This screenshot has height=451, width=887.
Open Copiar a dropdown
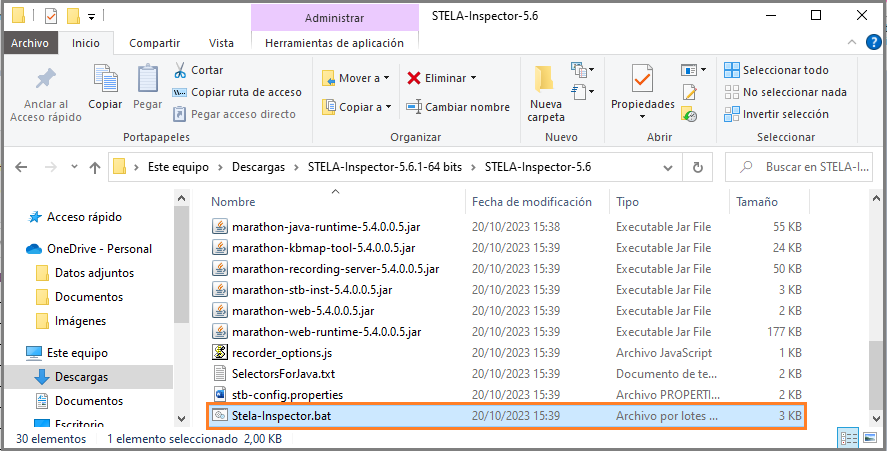(357, 107)
